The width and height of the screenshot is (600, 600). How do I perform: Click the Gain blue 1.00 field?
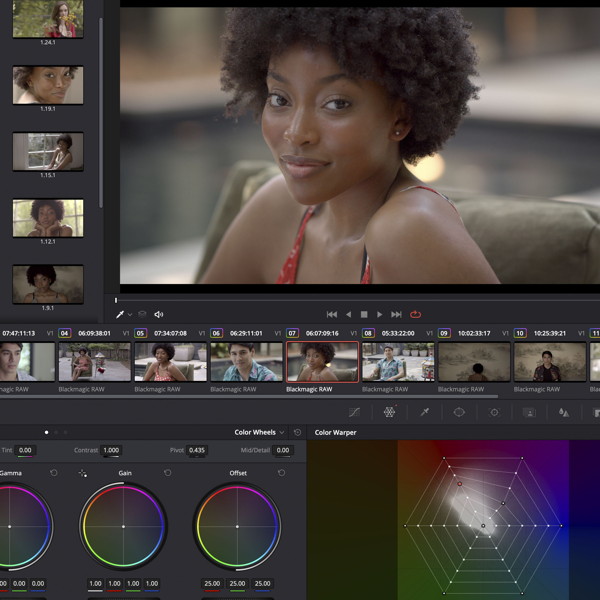point(152,584)
